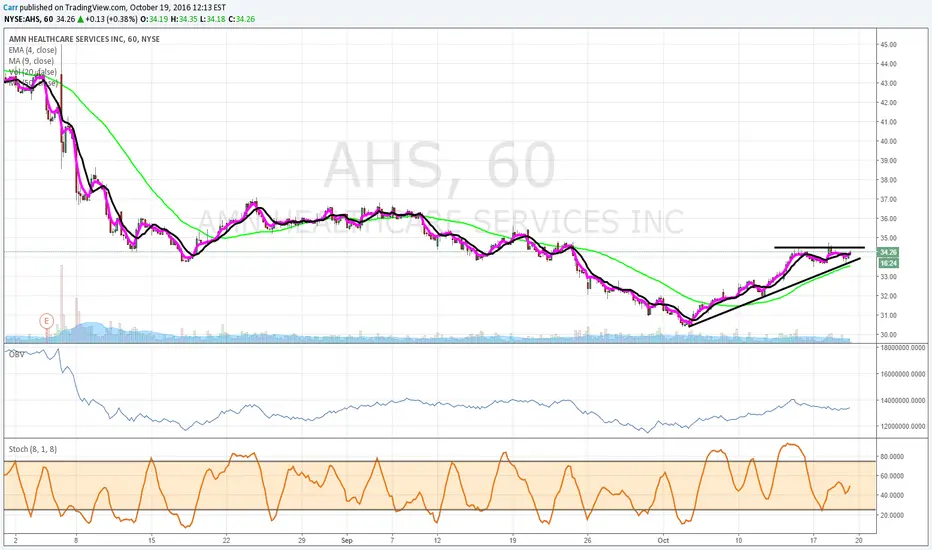Select the black ascending trendline on chart
Image resolution: width=932 pixels, height=550 pixels.
coord(773,293)
